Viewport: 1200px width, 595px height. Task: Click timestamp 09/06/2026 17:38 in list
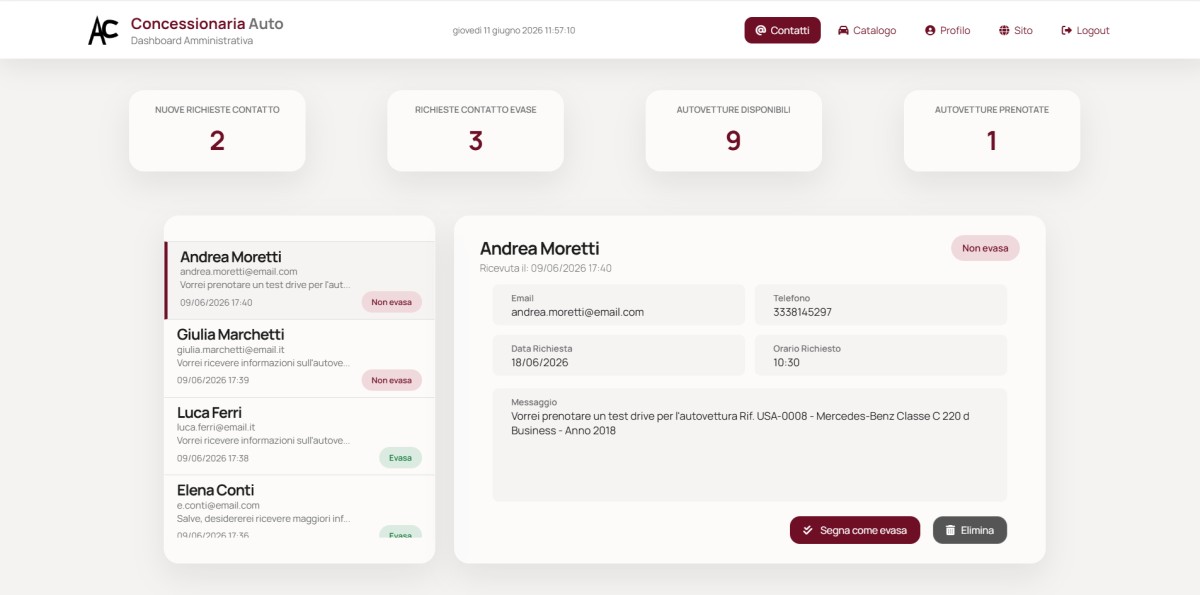point(213,458)
